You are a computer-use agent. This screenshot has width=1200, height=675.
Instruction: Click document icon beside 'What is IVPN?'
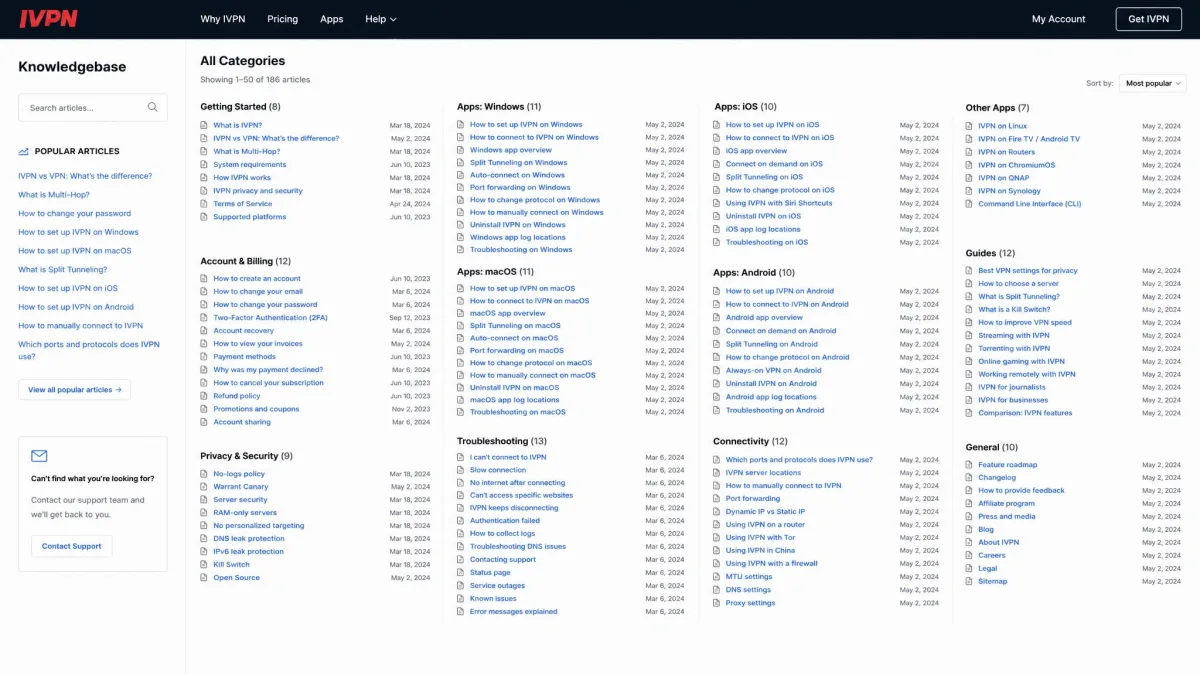pos(204,126)
